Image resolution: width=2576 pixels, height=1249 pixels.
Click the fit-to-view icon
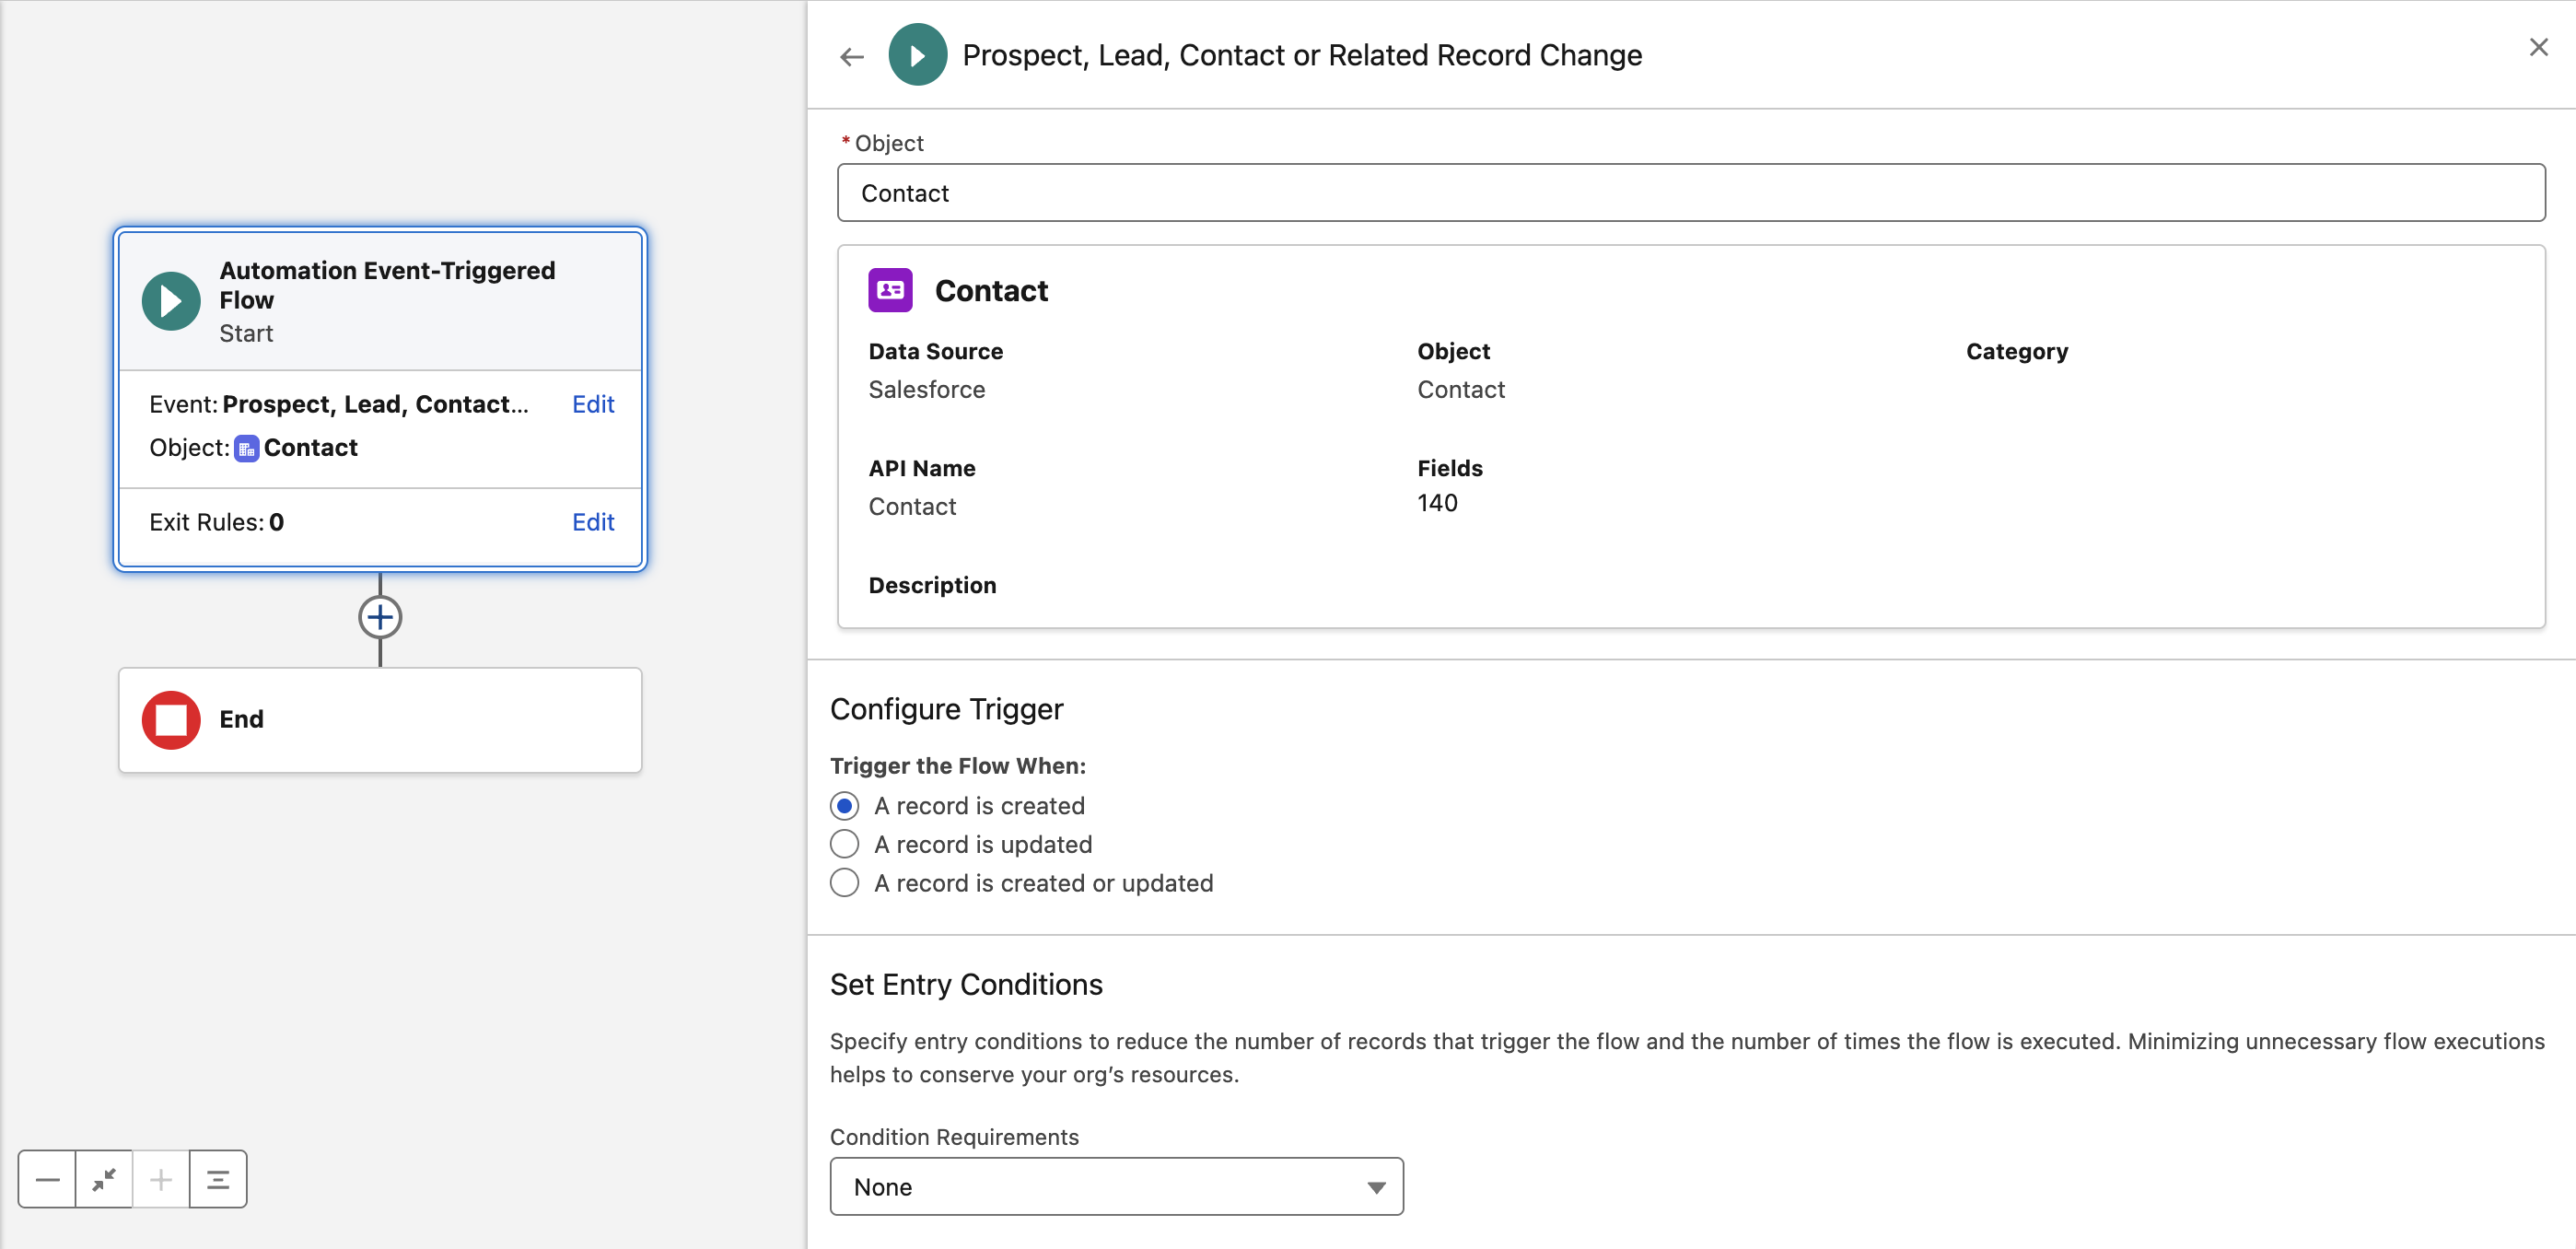[x=104, y=1179]
